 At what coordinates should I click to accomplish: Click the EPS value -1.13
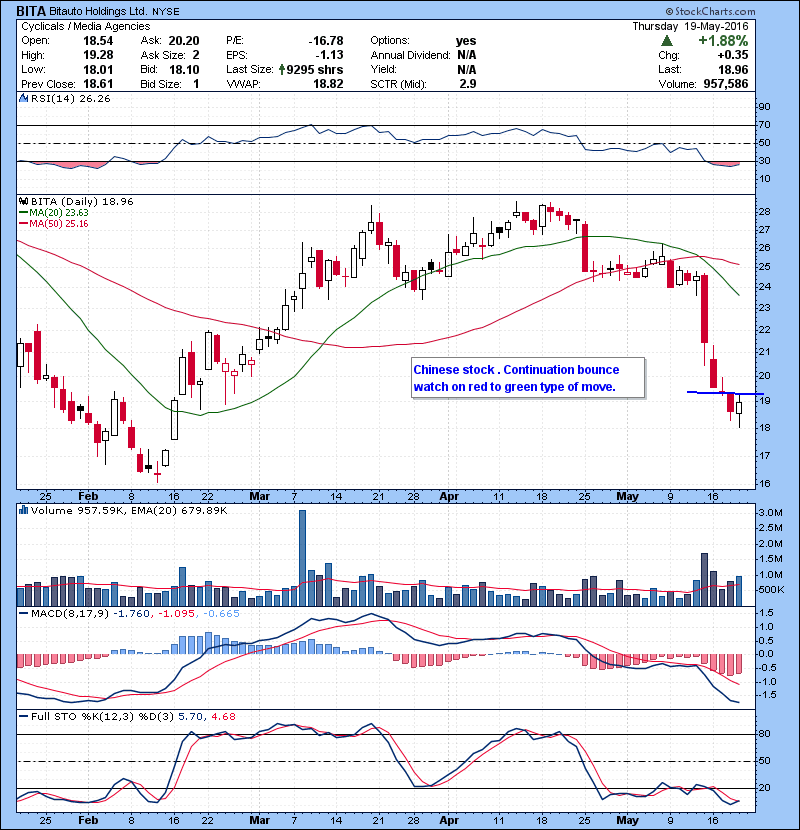tap(329, 55)
